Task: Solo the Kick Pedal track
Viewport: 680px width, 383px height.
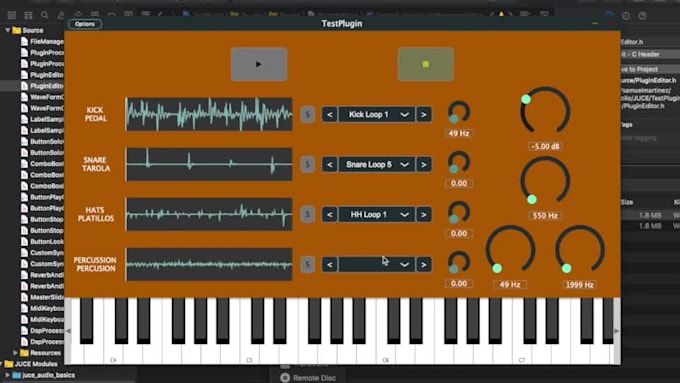Action: click(x=307, y=115)
